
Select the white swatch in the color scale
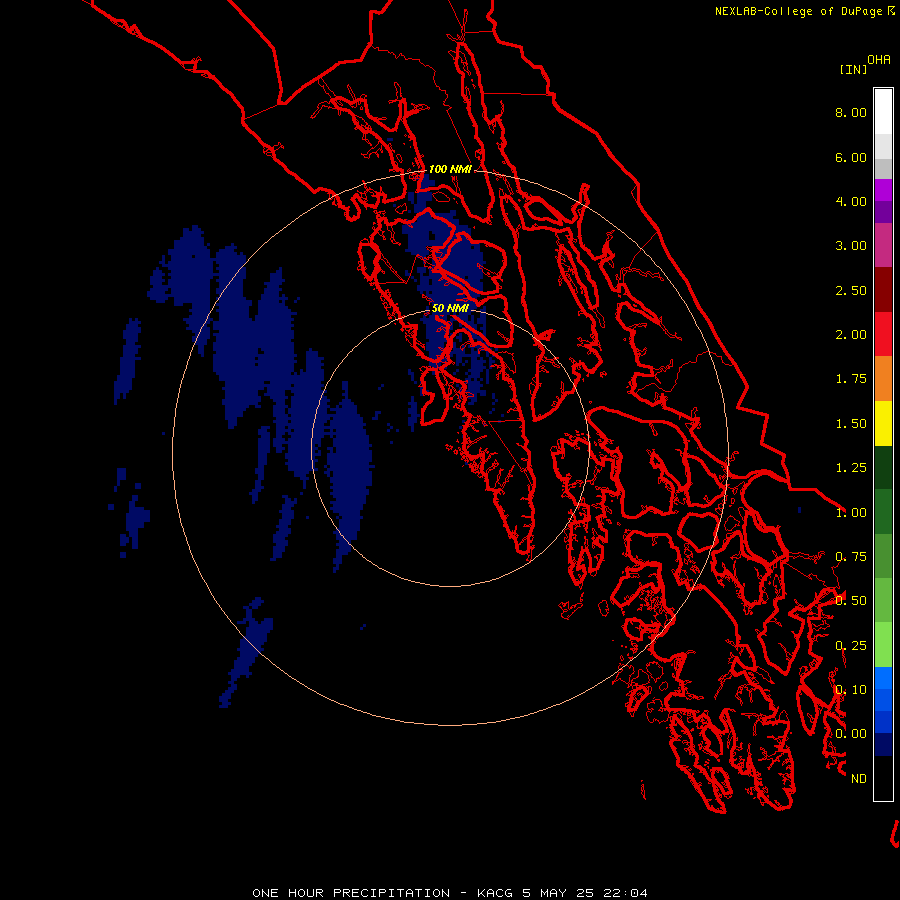pos(883,111)
